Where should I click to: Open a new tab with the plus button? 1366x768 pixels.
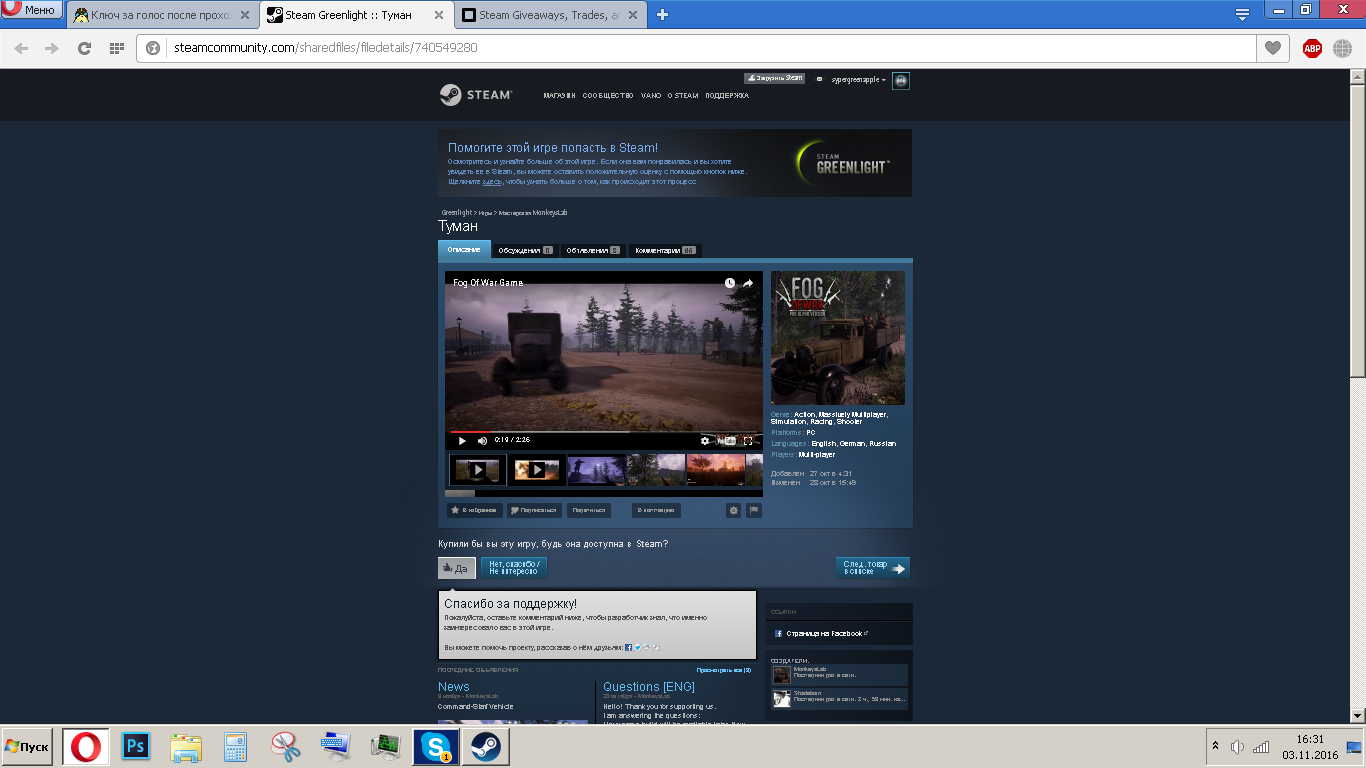click(662, 15)
